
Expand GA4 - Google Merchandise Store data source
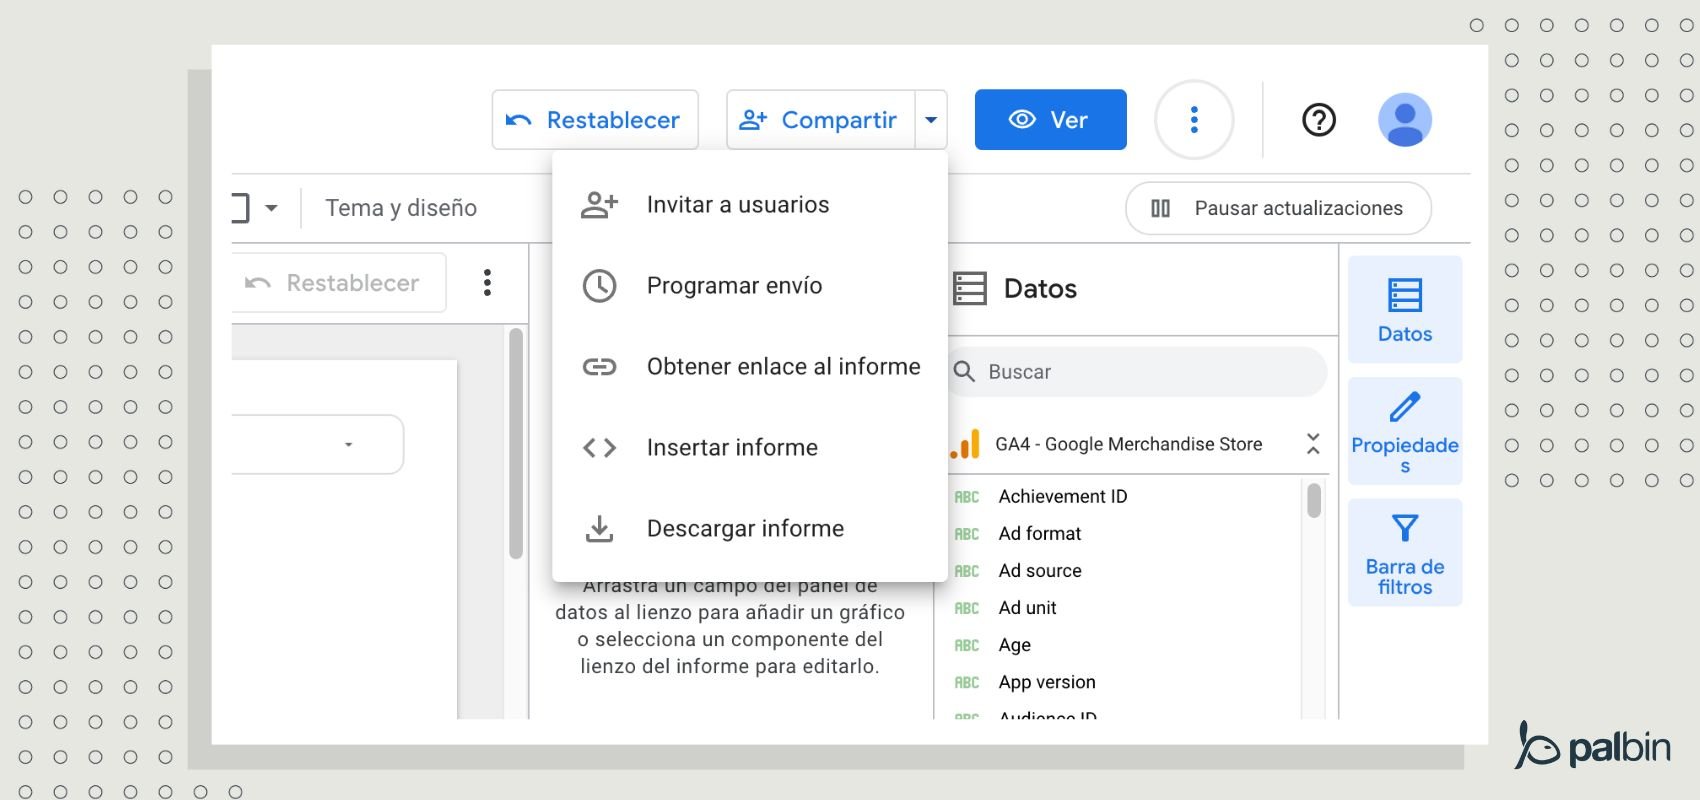pos(1313,444)
